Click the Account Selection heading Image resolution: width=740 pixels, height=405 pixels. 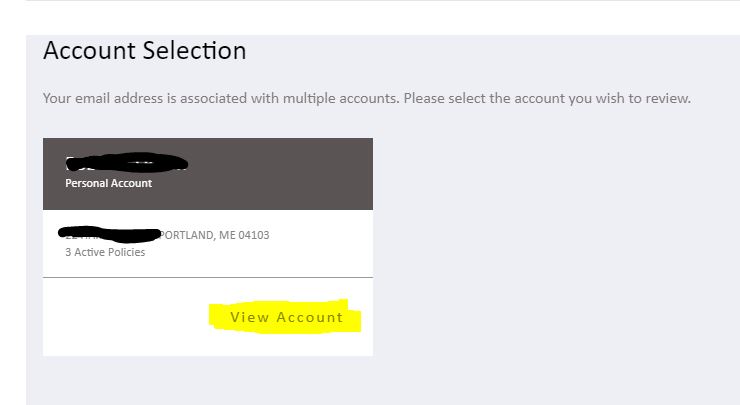click(x=144, y=51)
